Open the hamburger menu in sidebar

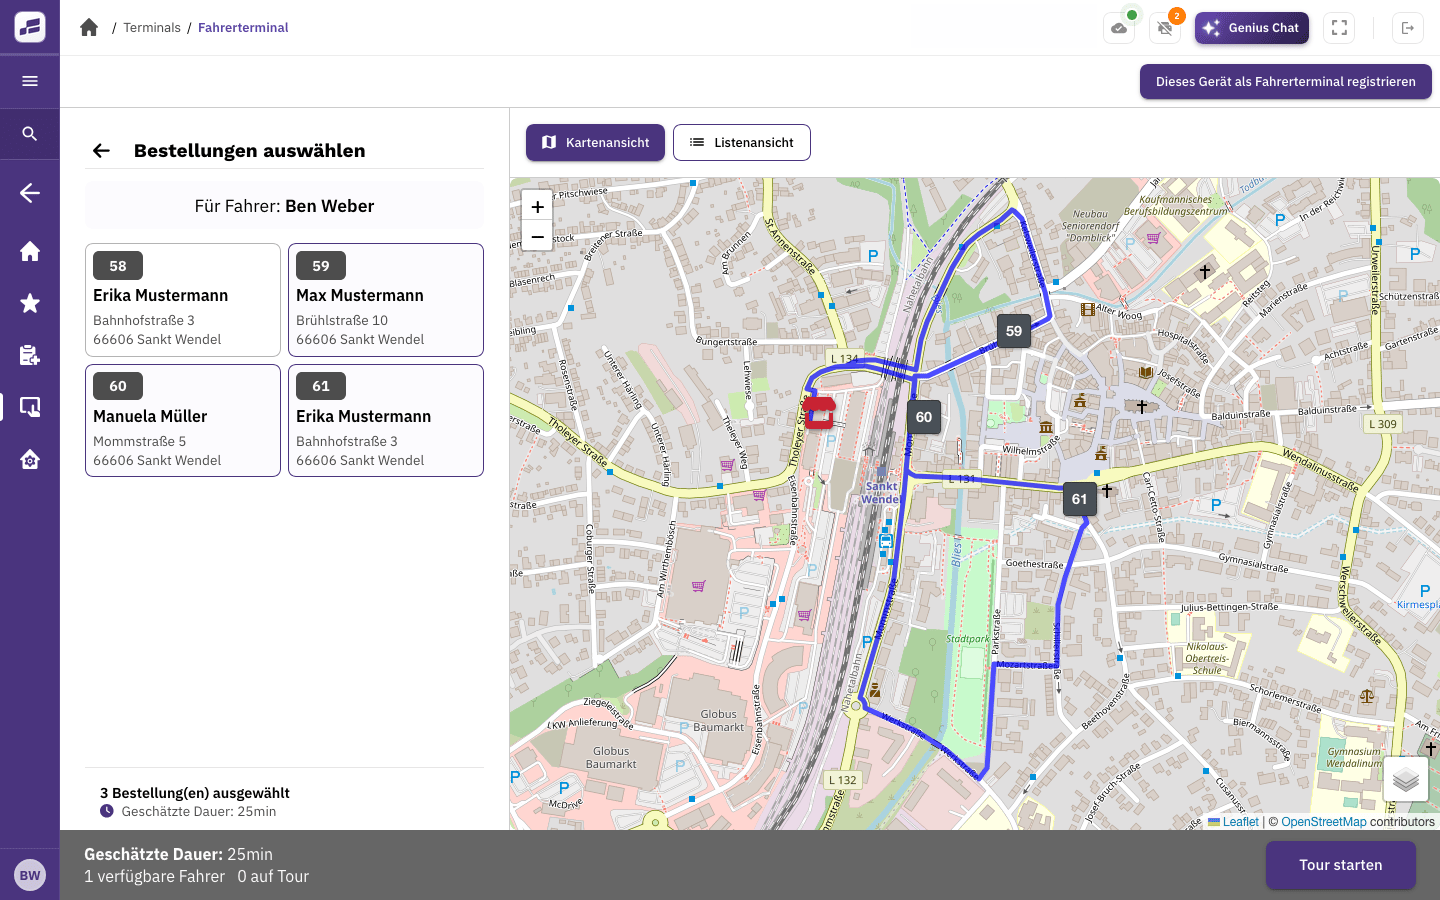(x=30, y=81)
